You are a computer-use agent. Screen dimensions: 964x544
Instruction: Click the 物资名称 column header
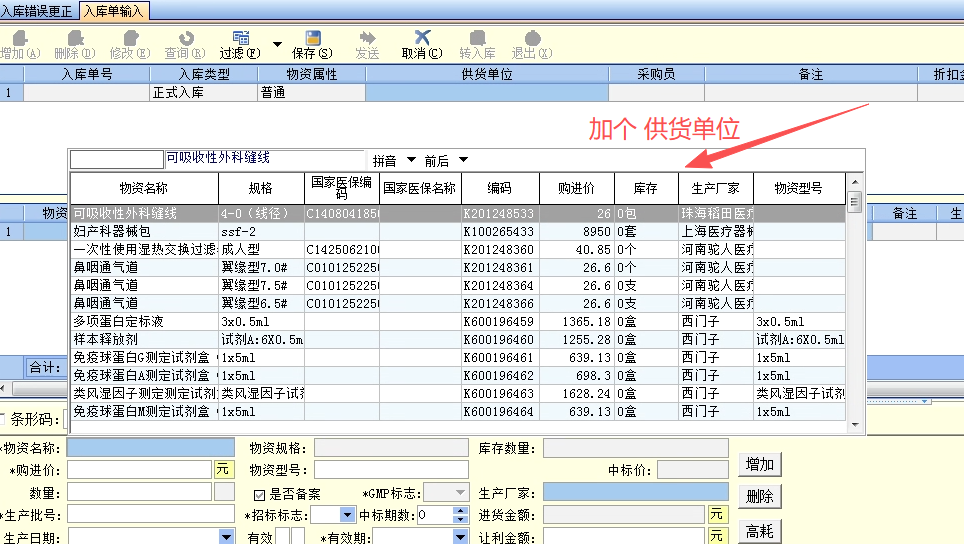click(x=144, y=188)
